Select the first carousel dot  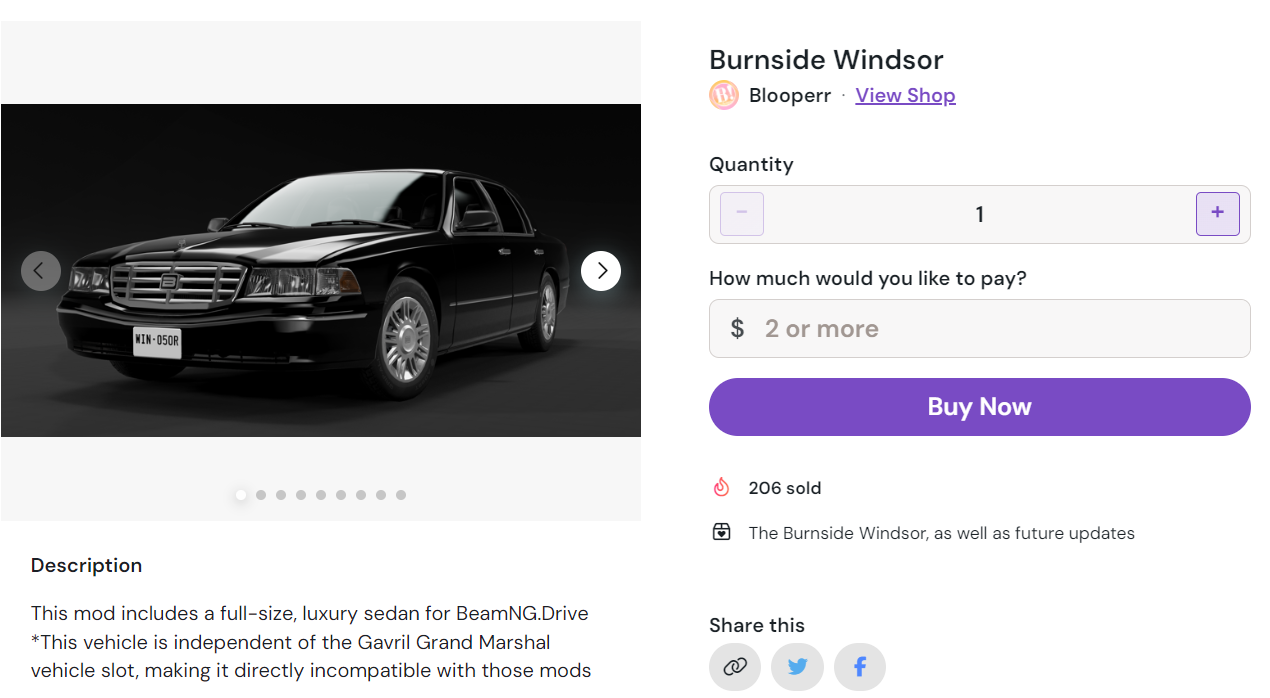coord(241,495)
